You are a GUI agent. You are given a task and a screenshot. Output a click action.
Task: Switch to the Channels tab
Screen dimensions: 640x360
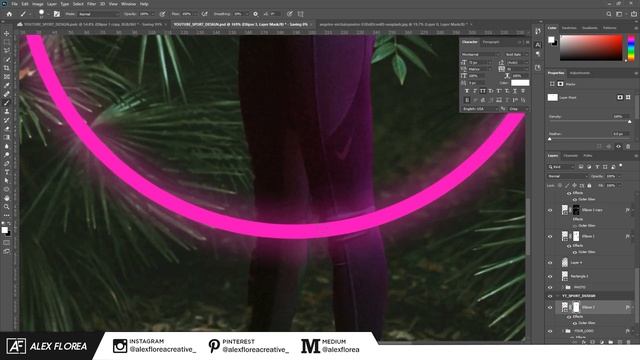click(571, 156)
